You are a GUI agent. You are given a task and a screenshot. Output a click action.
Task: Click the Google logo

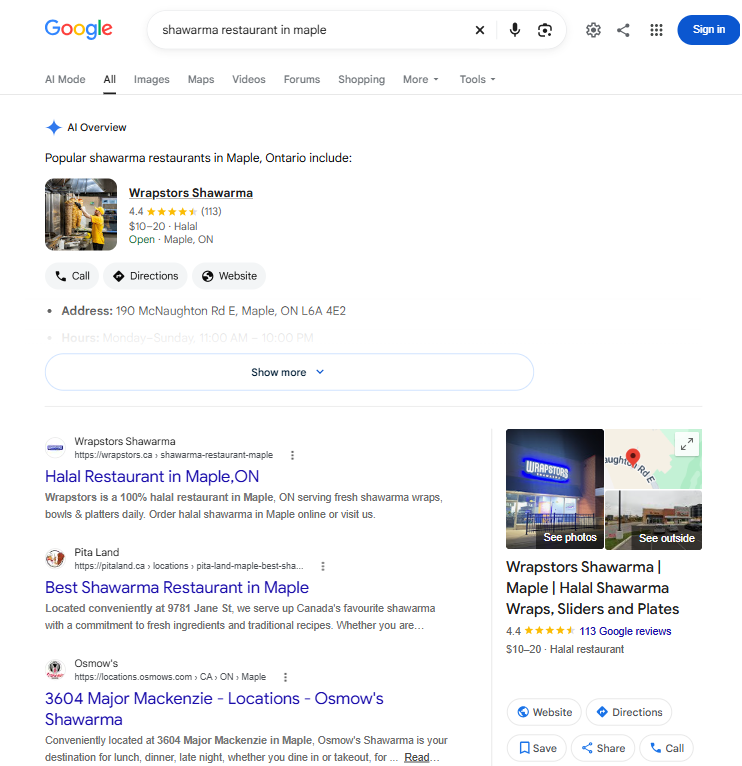(x=79, y=29)
